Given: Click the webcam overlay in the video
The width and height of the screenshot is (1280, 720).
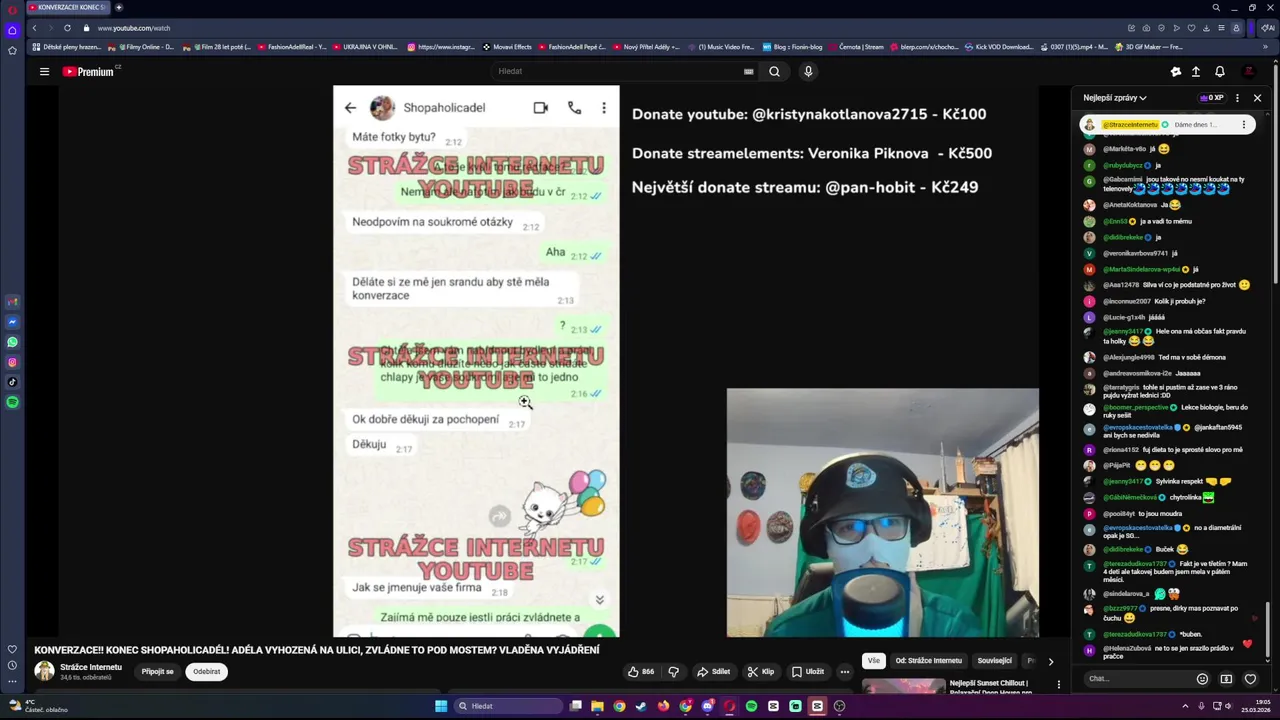Looking at the screenshot, I should coord(882,512).
